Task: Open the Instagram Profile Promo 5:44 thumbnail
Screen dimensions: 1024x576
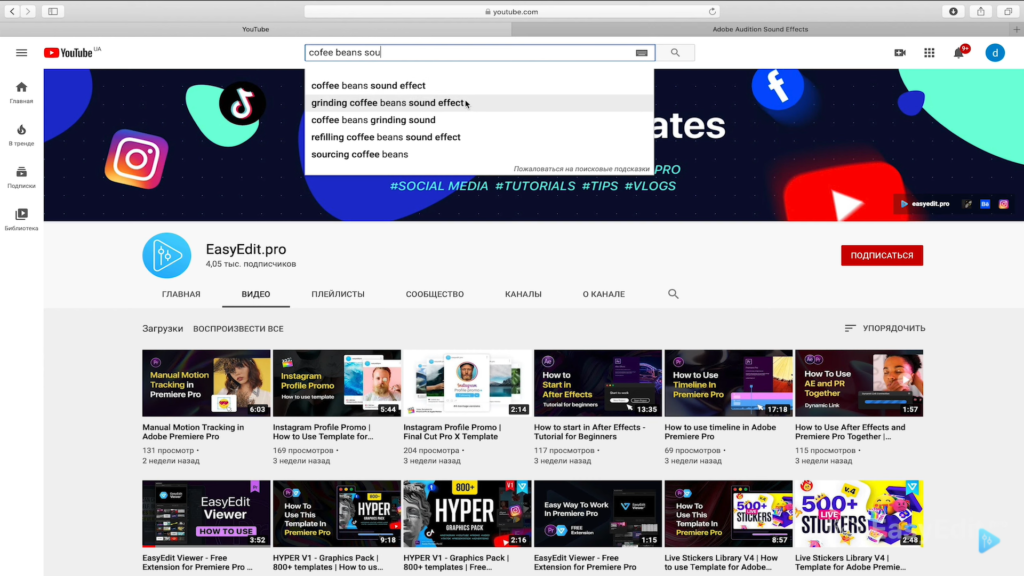Action: point(337,383)
